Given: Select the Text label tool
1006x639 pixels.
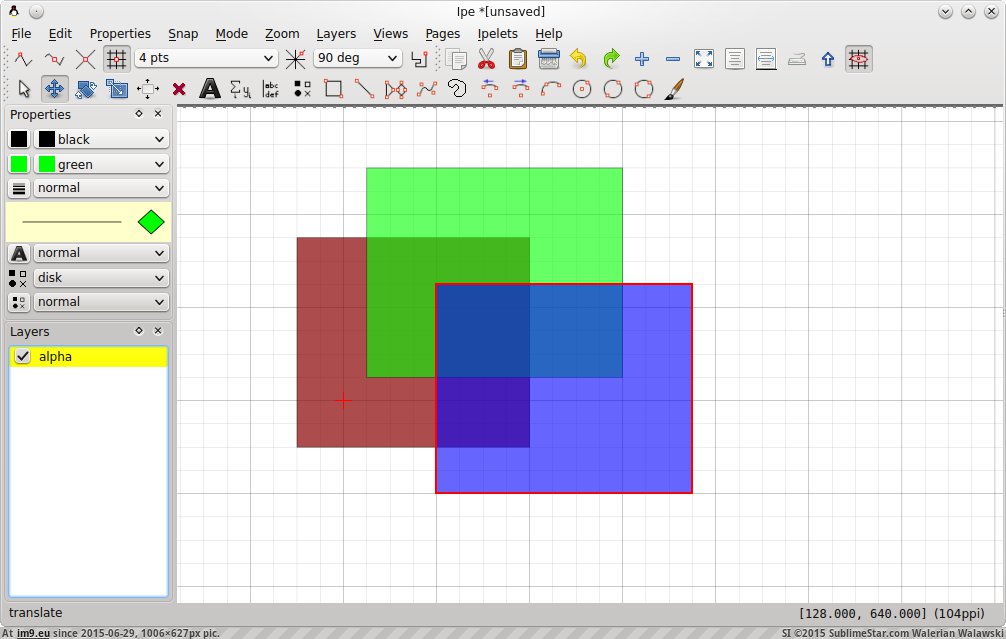Looking at the screenshot, I should click(209, 89).
